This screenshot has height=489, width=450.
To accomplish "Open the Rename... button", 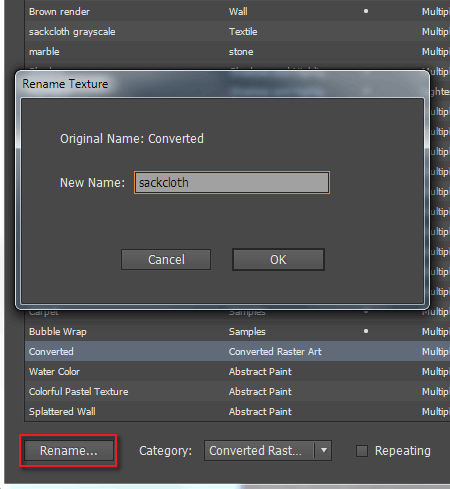I will point(69,451).
